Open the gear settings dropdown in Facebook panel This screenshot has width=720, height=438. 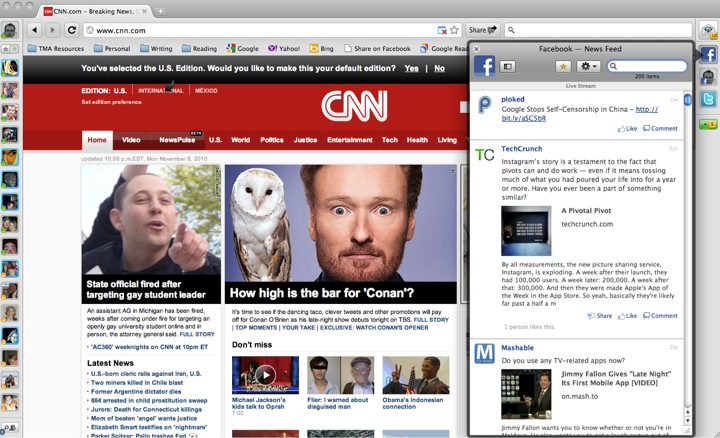tap(589, 66)
